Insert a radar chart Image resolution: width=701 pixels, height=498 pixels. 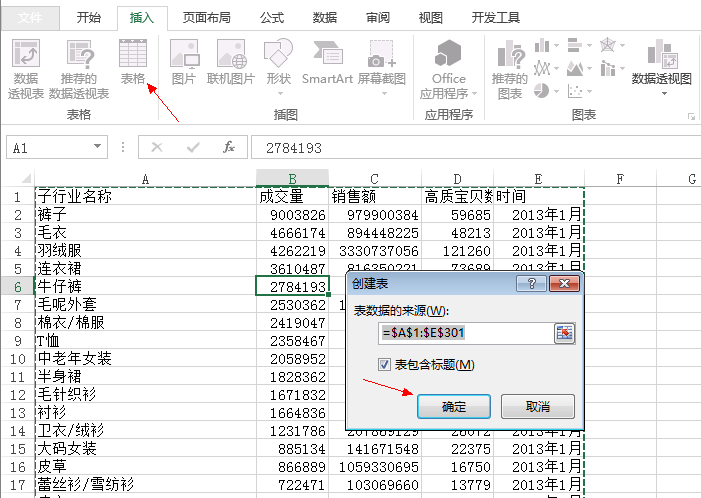tap(608, 45)
